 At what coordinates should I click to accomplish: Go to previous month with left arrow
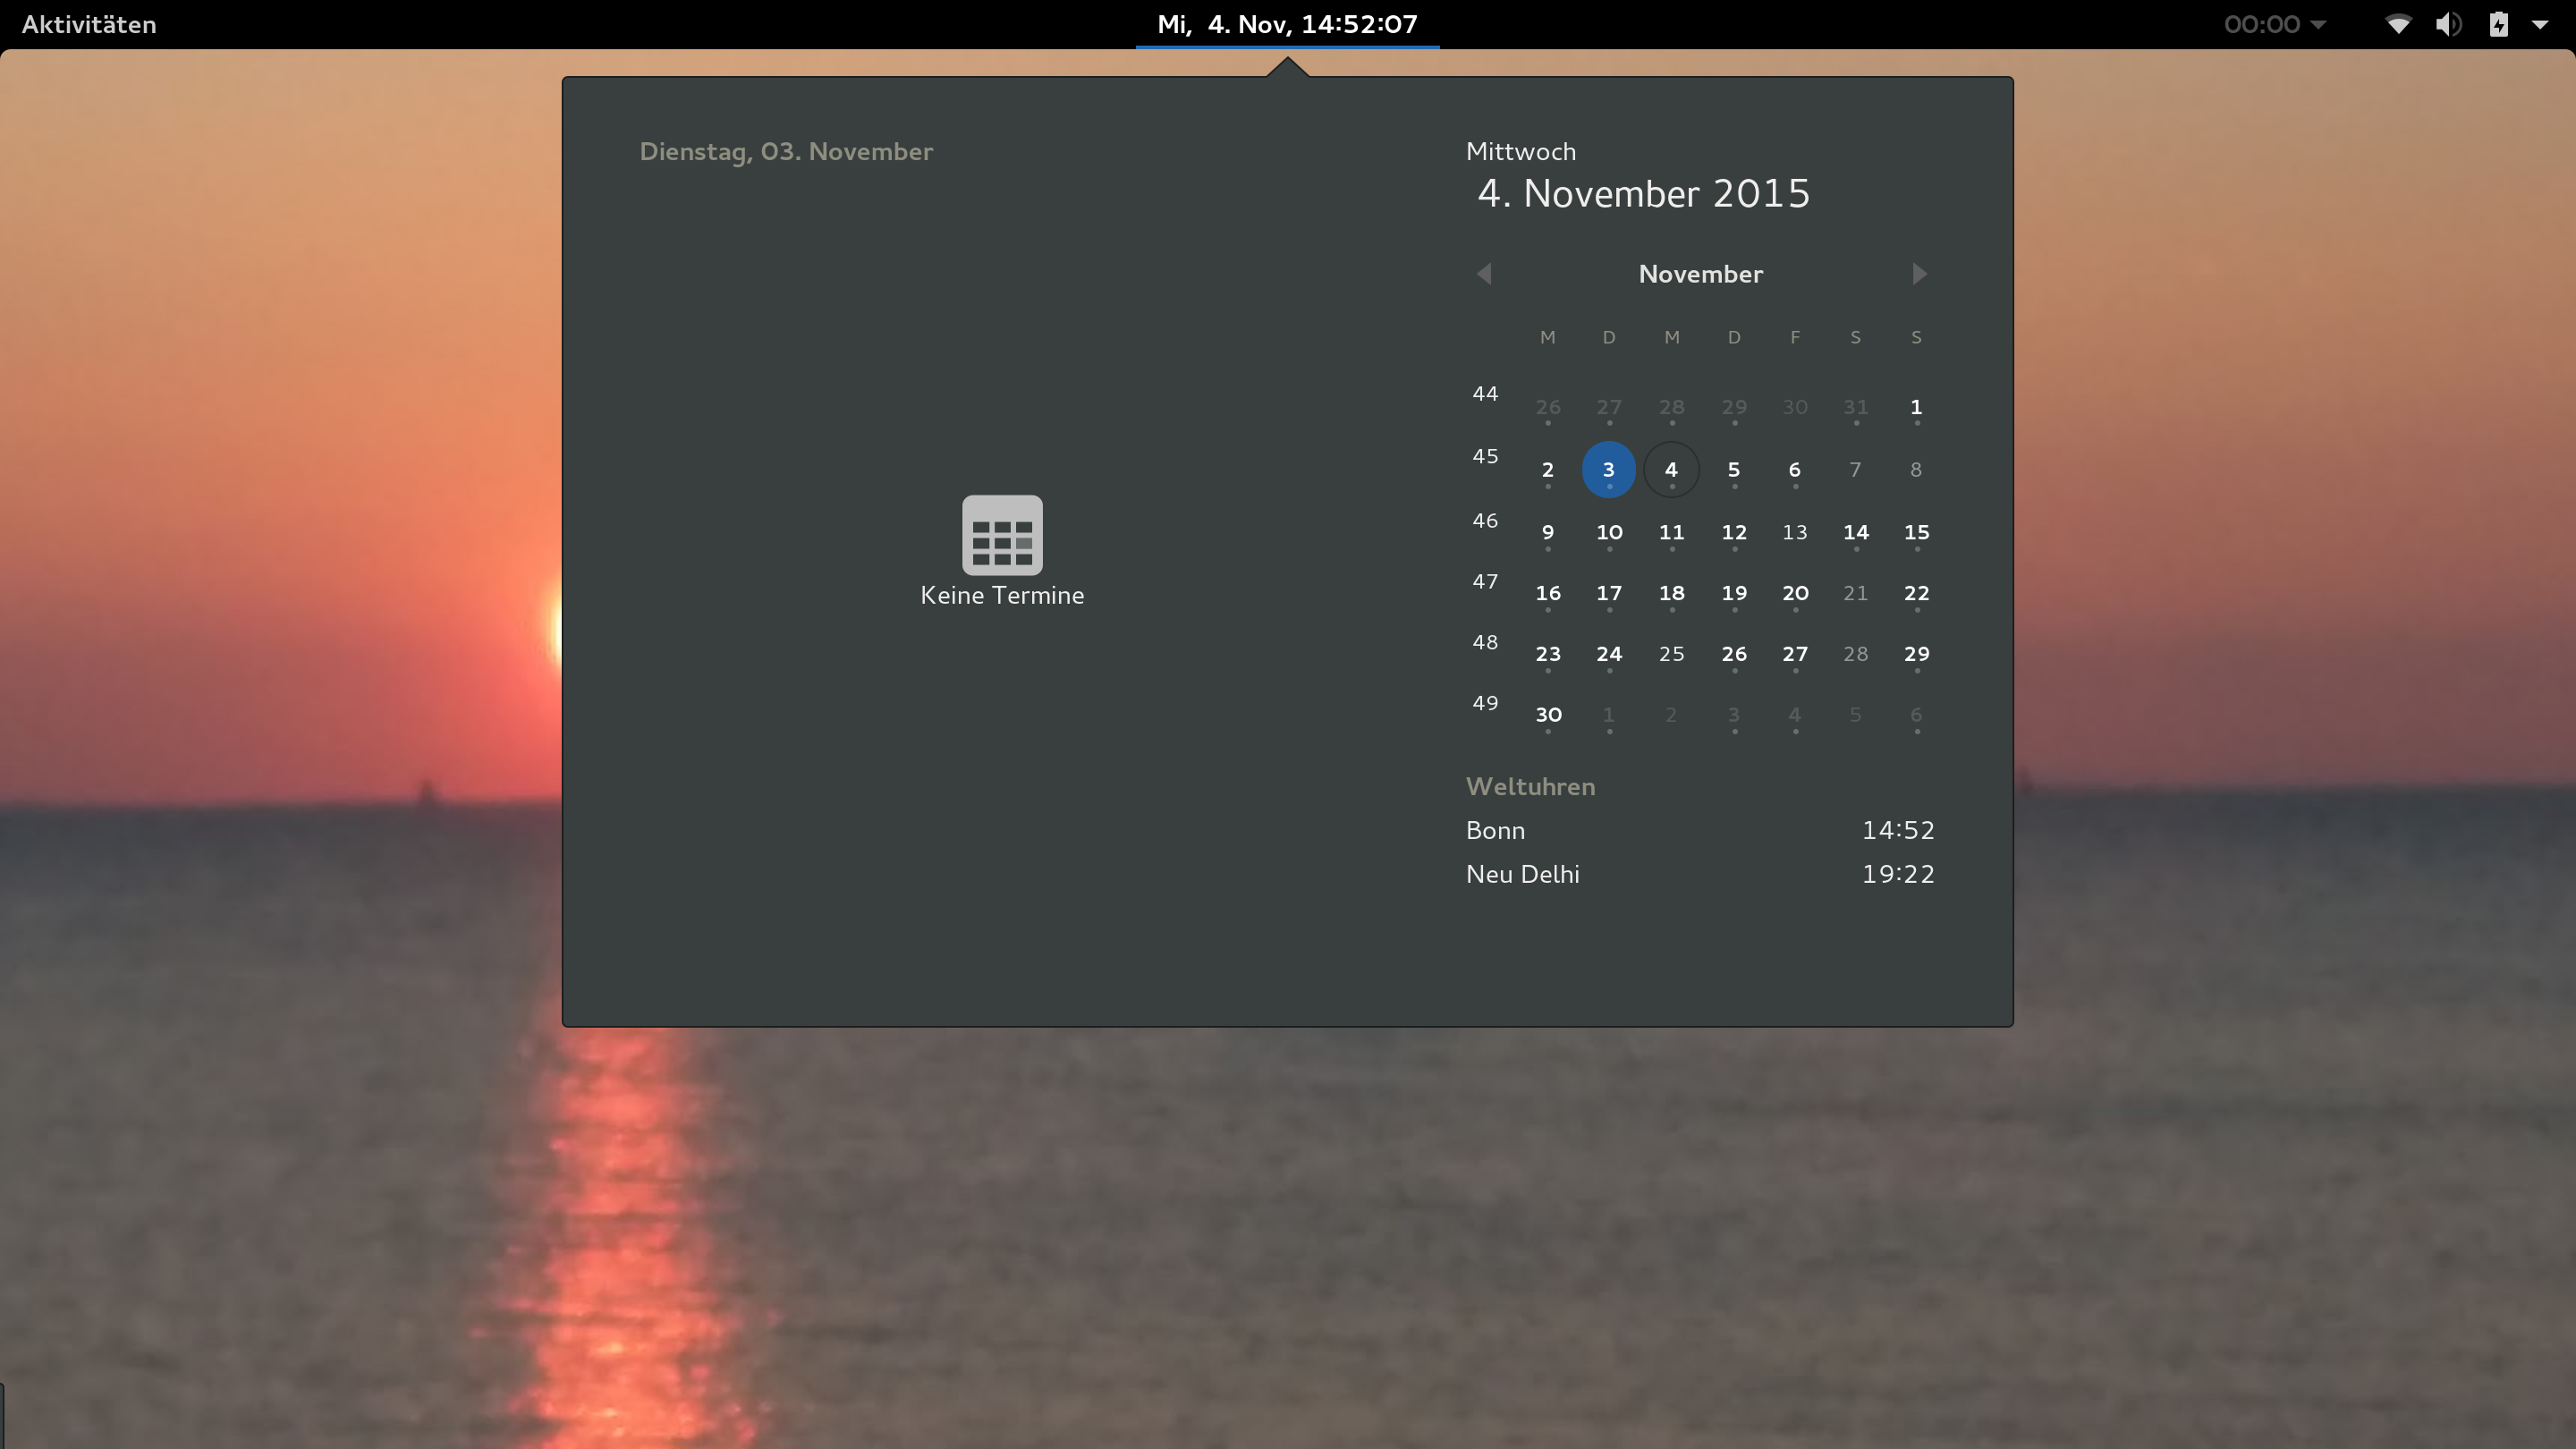tap(1484, 274)
